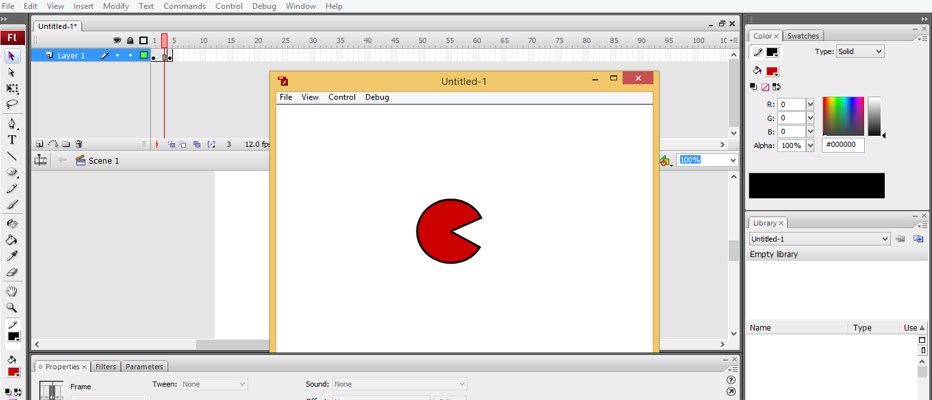Toggle the Onion Skin button
Screen dimensions: 932x400
pyautogui.click(x=171, y=144)
